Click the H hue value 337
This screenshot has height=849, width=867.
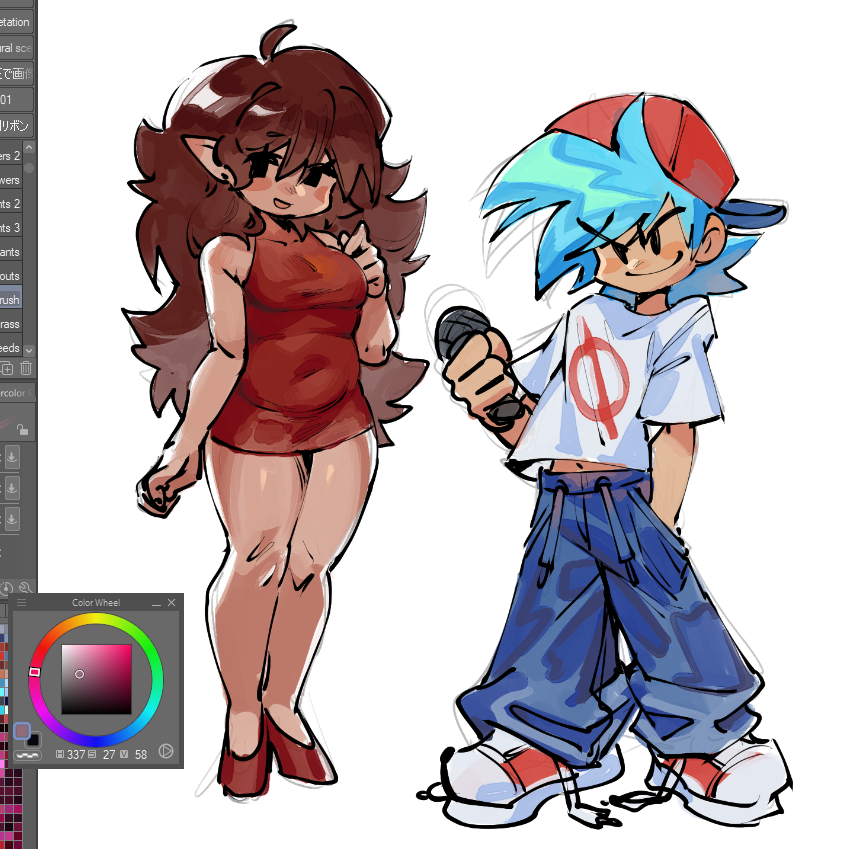tap(76, 754)
